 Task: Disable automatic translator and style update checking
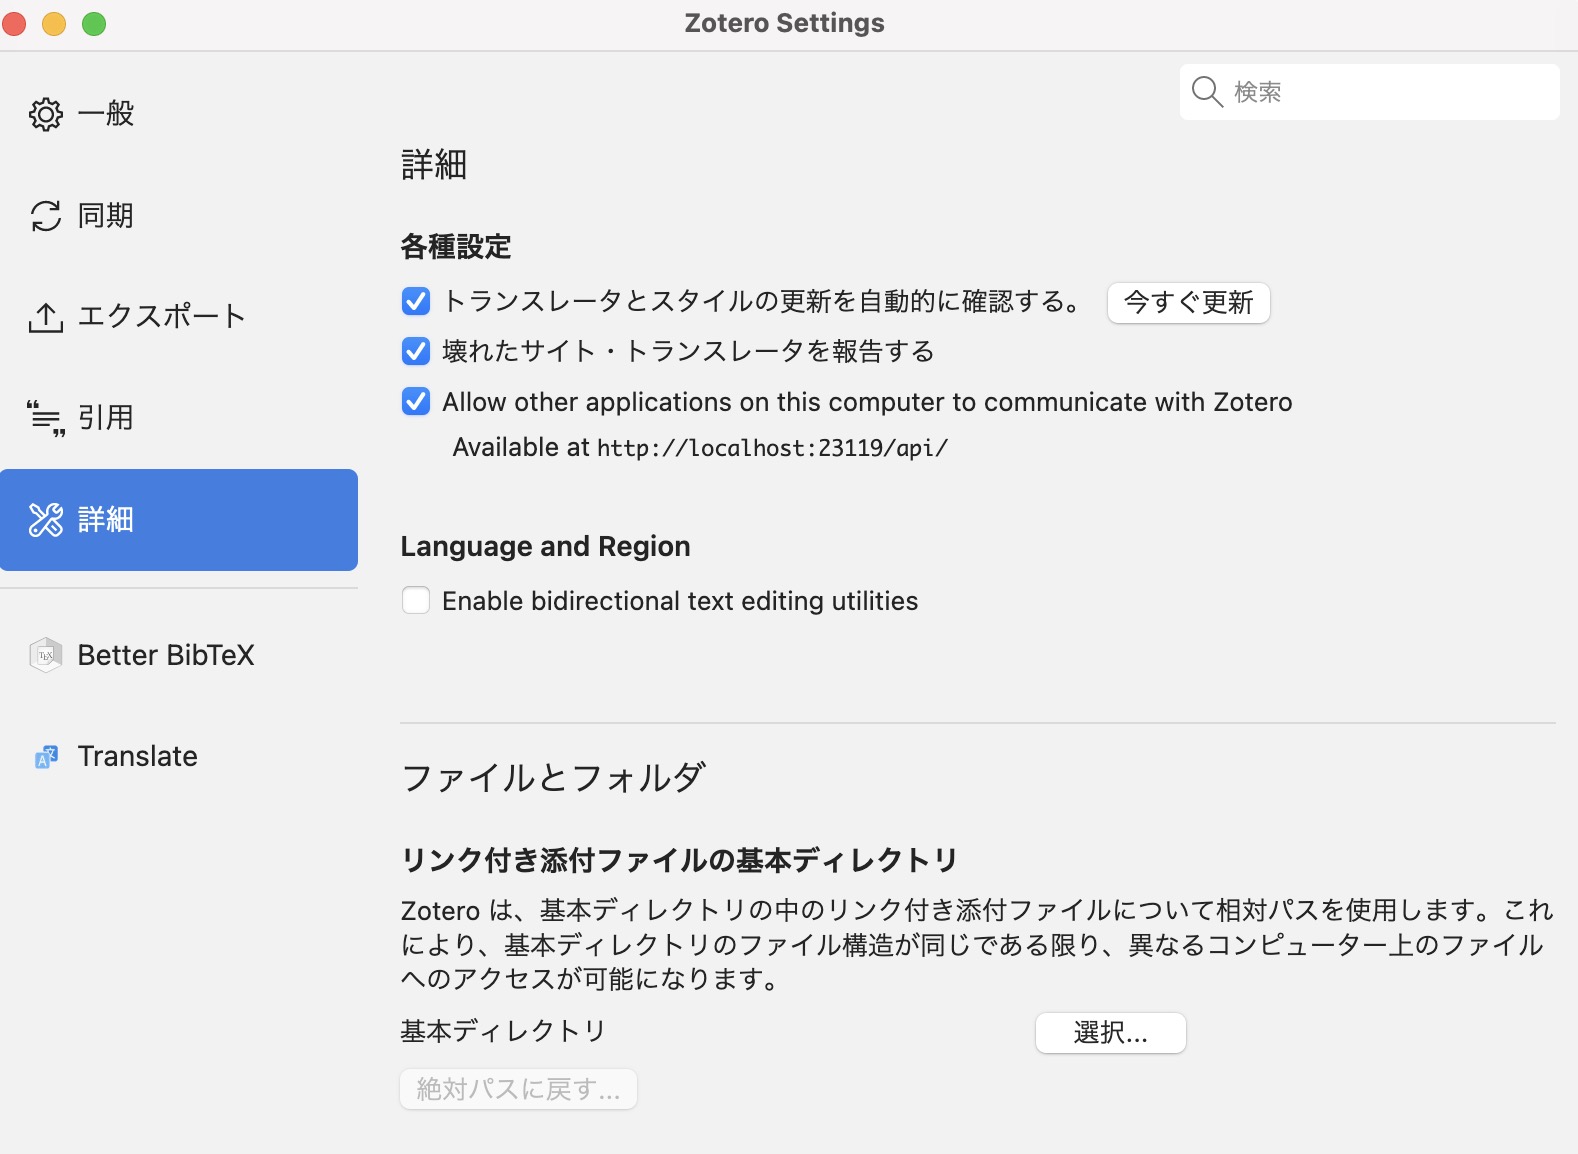coord(416,301)
